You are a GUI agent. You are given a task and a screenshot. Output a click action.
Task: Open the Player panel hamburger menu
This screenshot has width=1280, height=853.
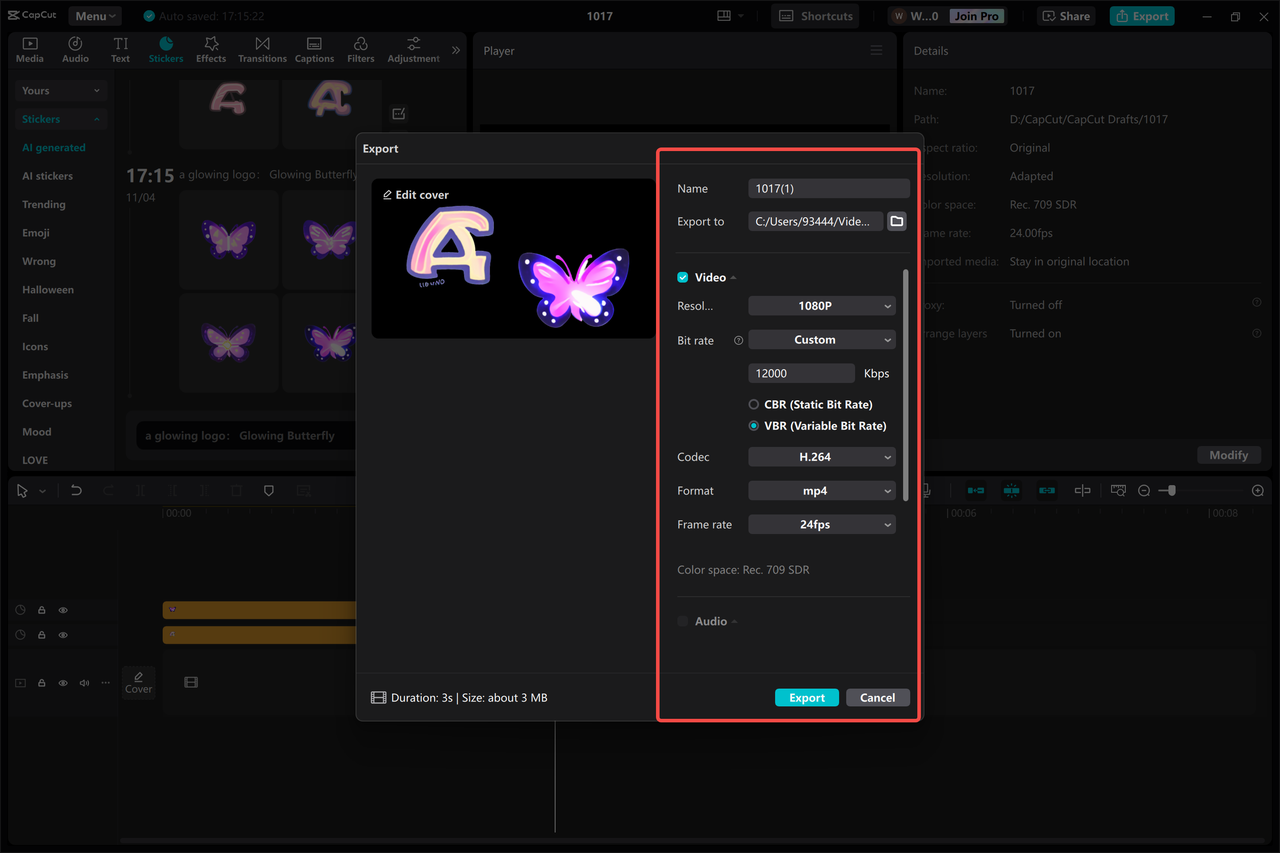[x=876, y=50]
